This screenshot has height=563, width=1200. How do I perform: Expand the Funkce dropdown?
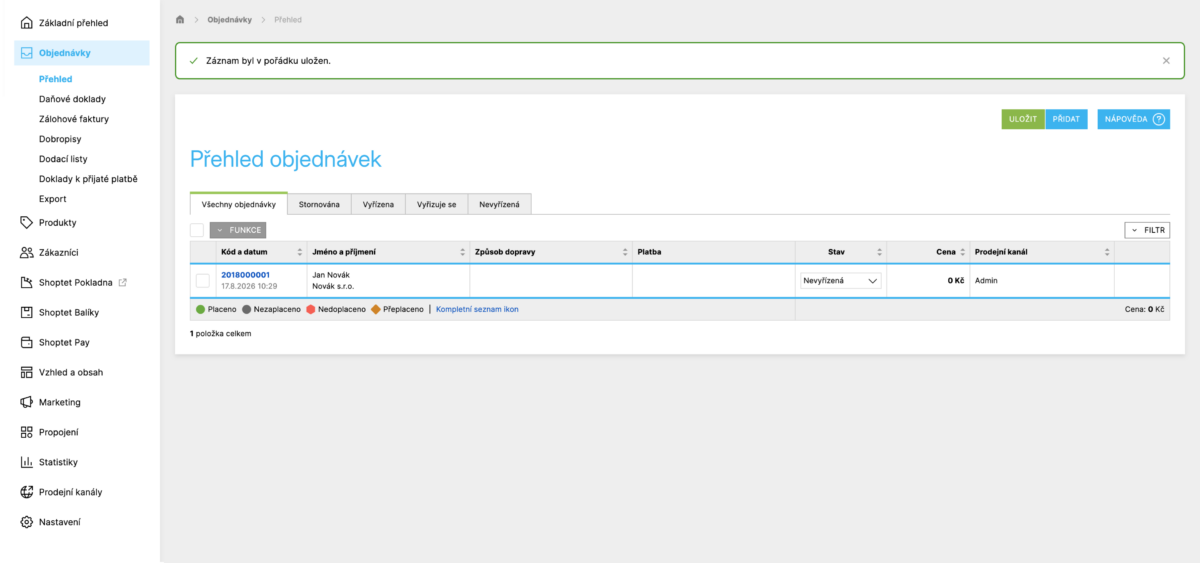click(238, 230)
